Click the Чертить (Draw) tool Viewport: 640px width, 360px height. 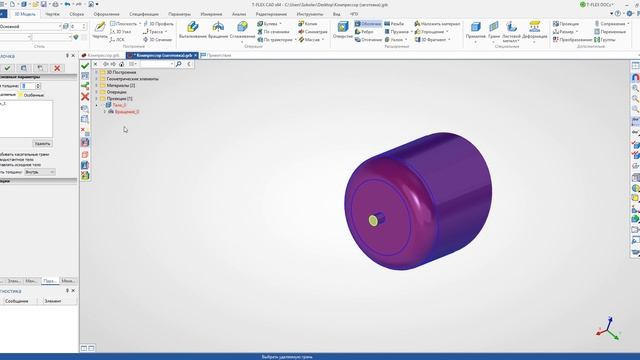click(100, 31)
